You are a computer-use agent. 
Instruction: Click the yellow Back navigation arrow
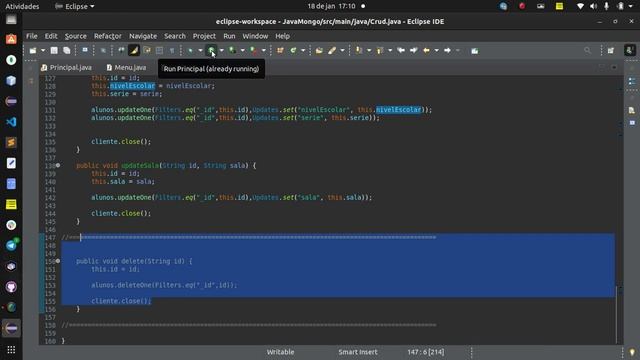(427, 51)
